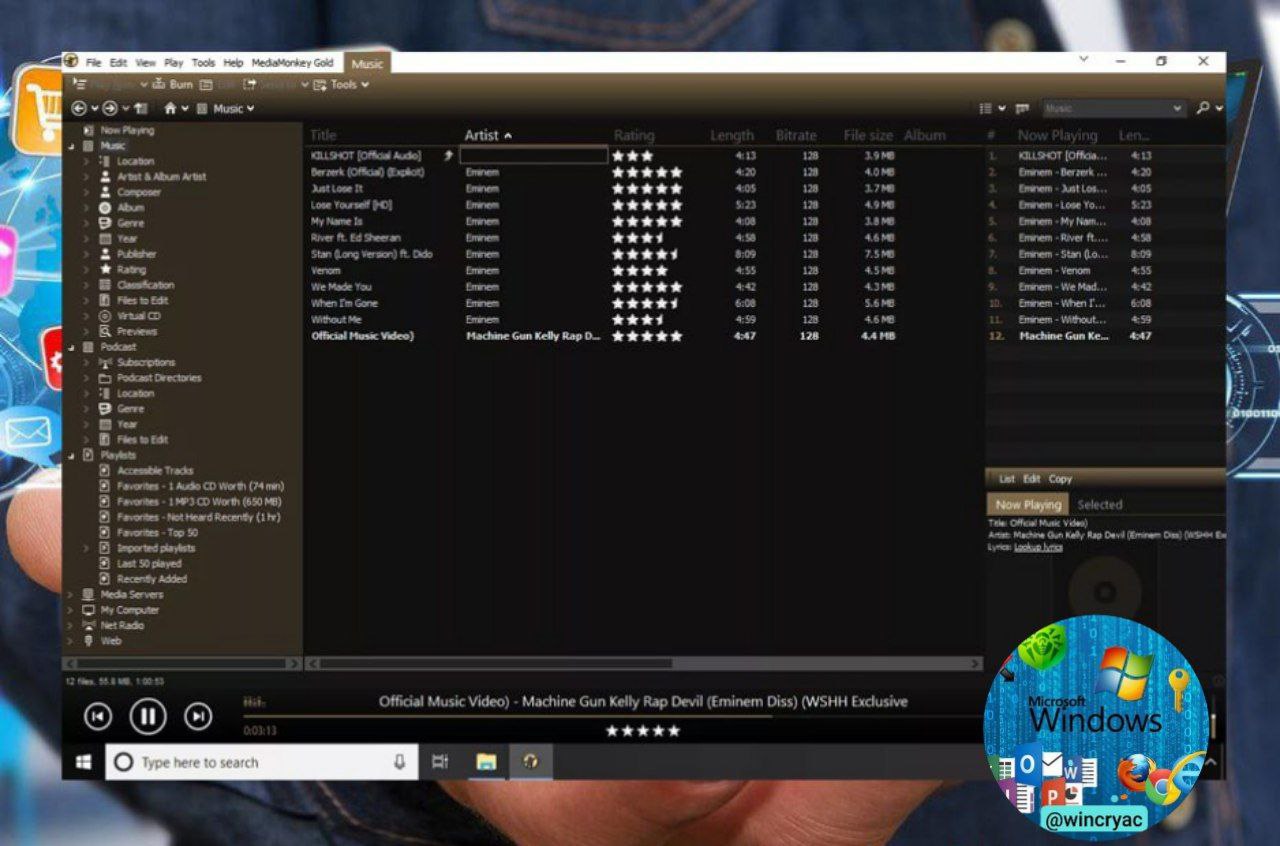Open the Play menu
Screen dimensions: 1280x846
[x=174, y=62]
